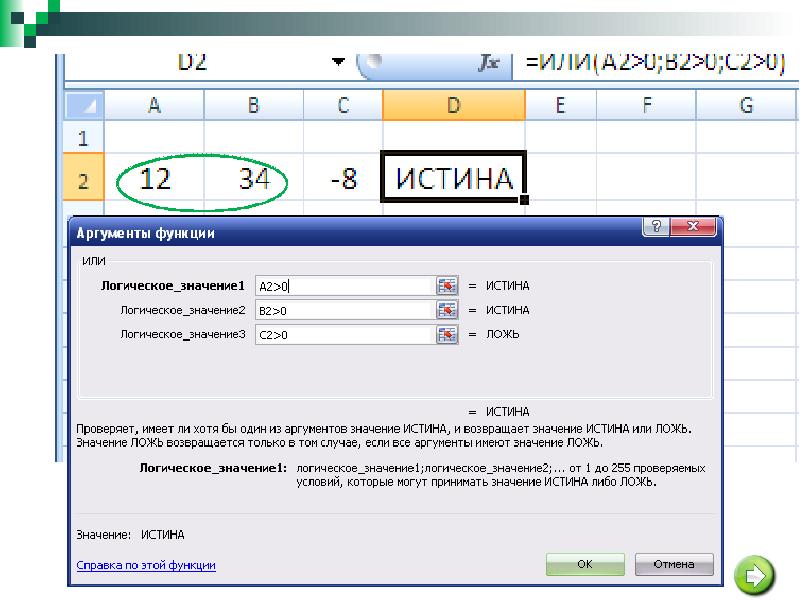Click range selector icon beside B2>0 field
800x600 pixels.
446,310
